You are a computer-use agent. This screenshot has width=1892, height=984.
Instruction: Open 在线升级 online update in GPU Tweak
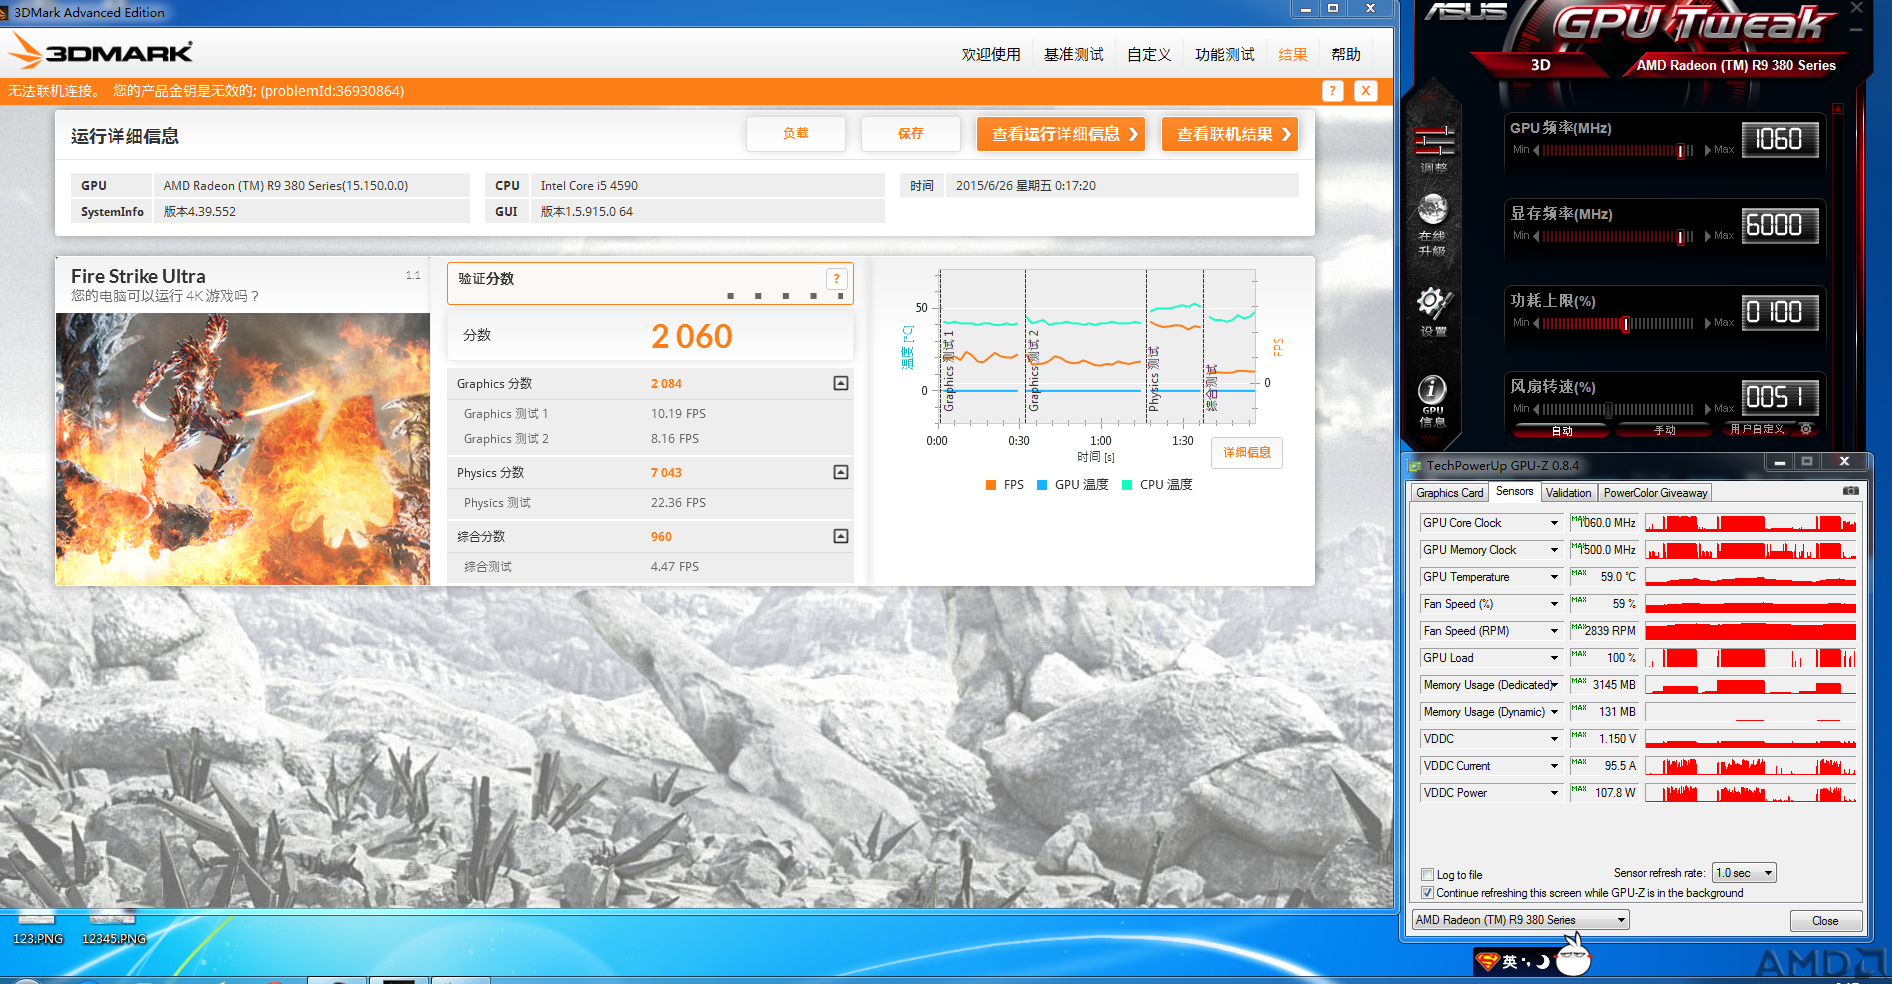(1433, 226)
